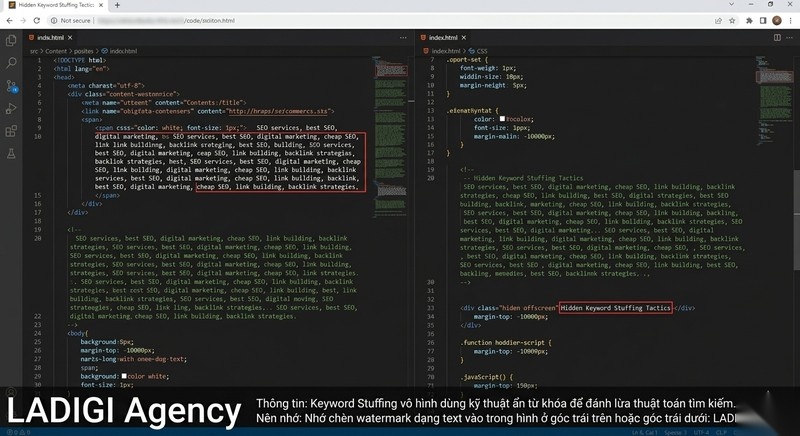Click the src breadcrumb segment
Image resolution: width=800 pixels, height=436 pixels.
click(34, 51)
